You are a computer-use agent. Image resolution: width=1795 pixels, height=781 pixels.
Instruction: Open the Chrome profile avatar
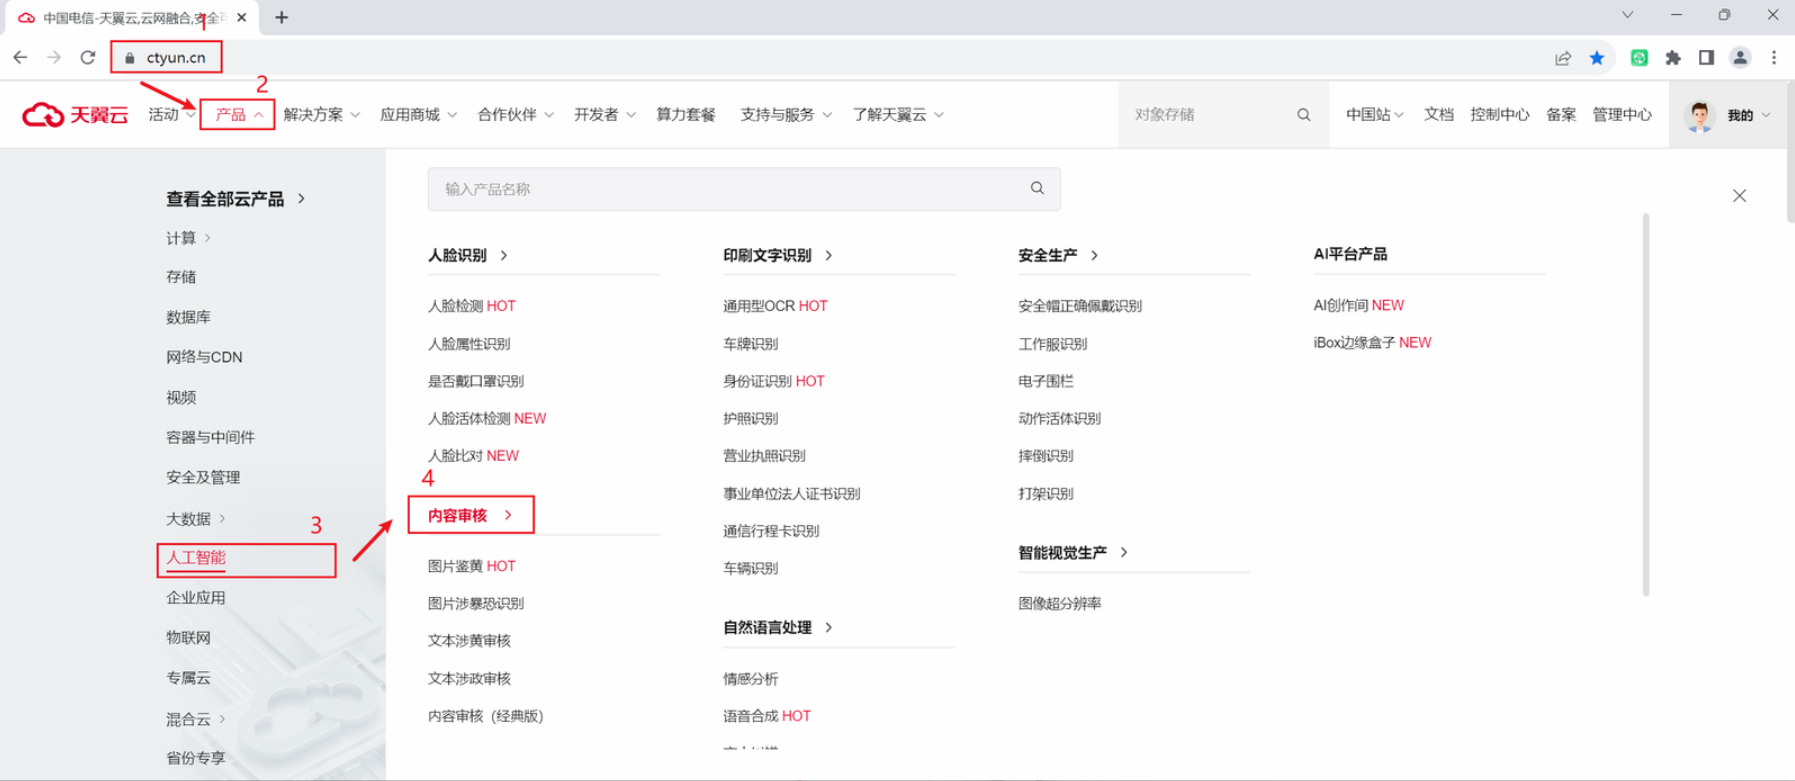coord(1740,58)
